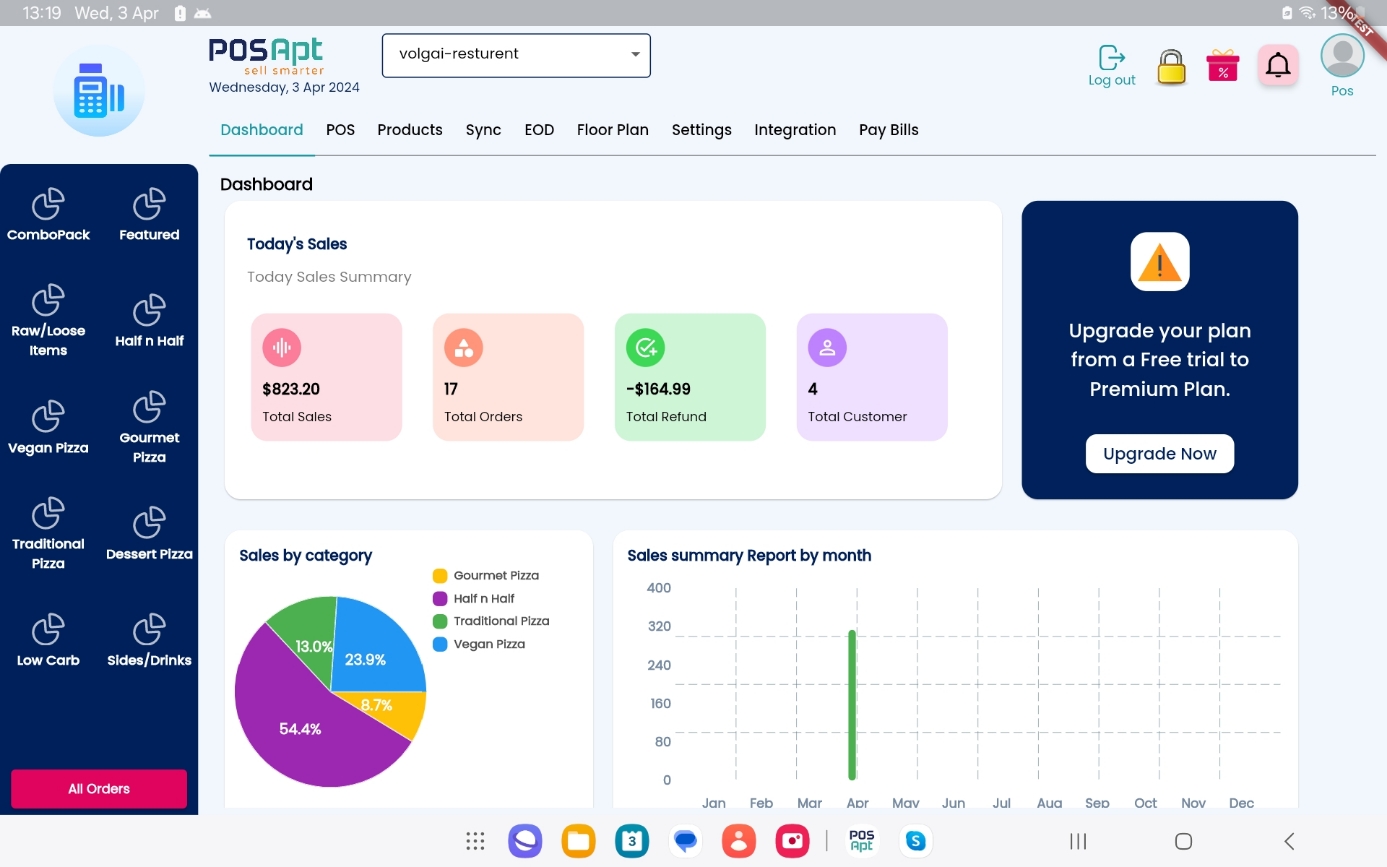Open the notification bell
The image size is (1387, 867).
click(x=1277, y=63)
